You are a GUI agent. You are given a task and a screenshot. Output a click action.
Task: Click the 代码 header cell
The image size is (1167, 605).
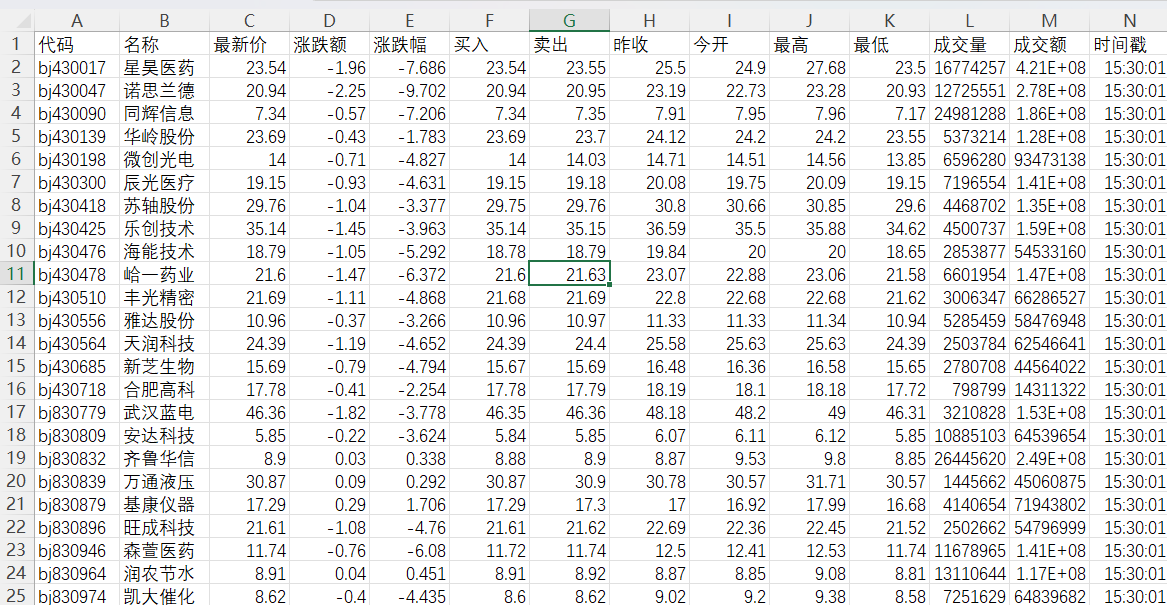tap(77, 45)
